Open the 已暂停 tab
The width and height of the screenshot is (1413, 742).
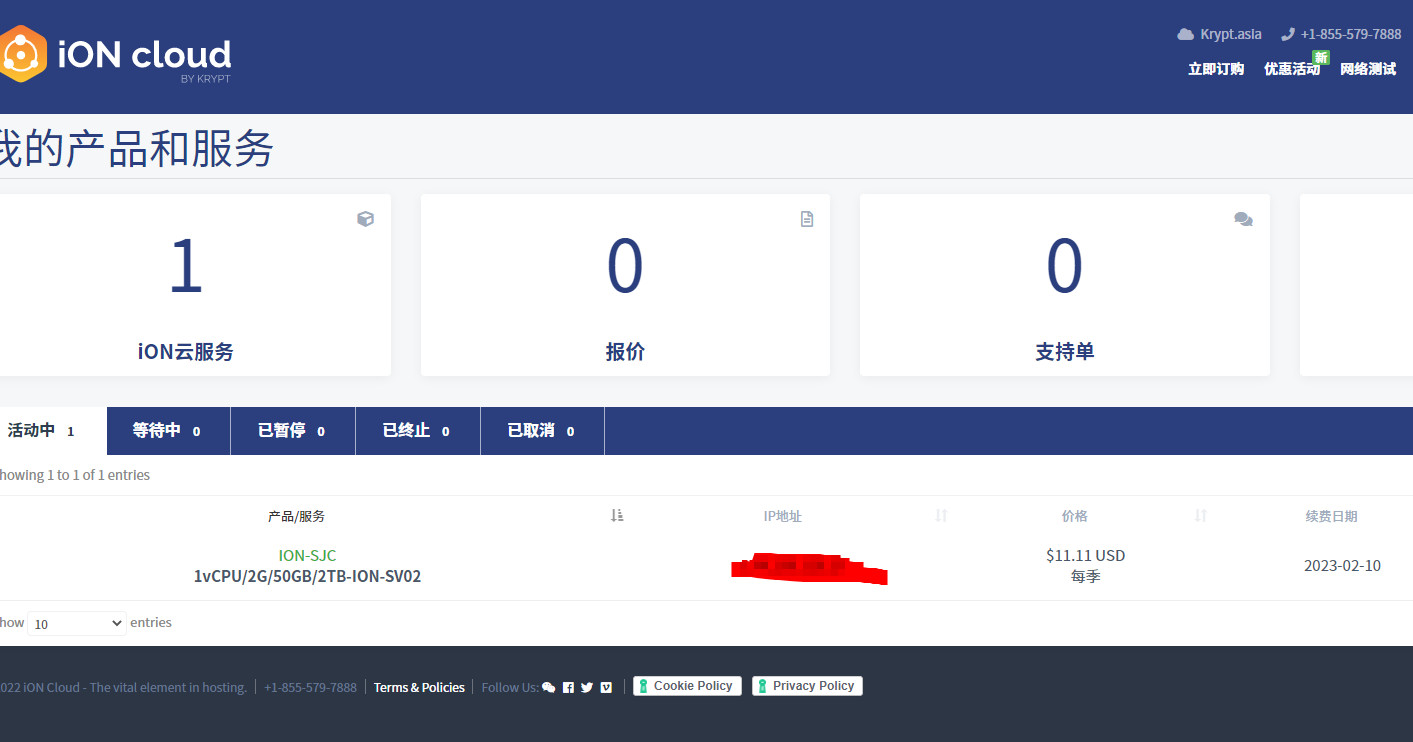(293, 431)
